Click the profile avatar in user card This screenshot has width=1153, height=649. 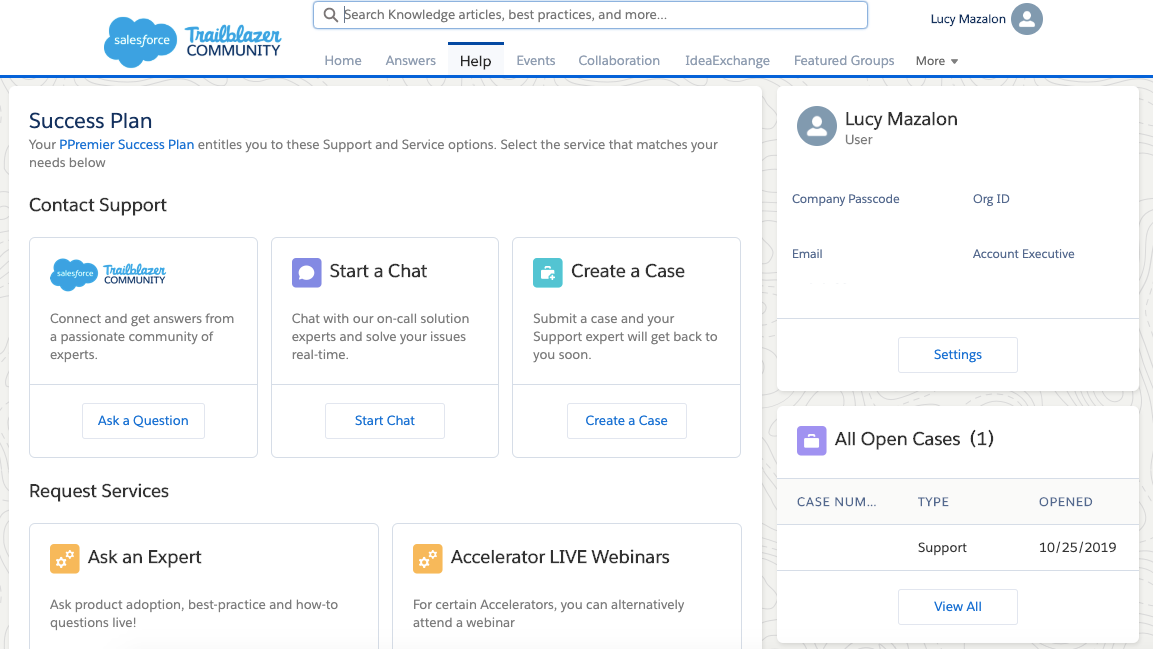click(x=817, y=126)
